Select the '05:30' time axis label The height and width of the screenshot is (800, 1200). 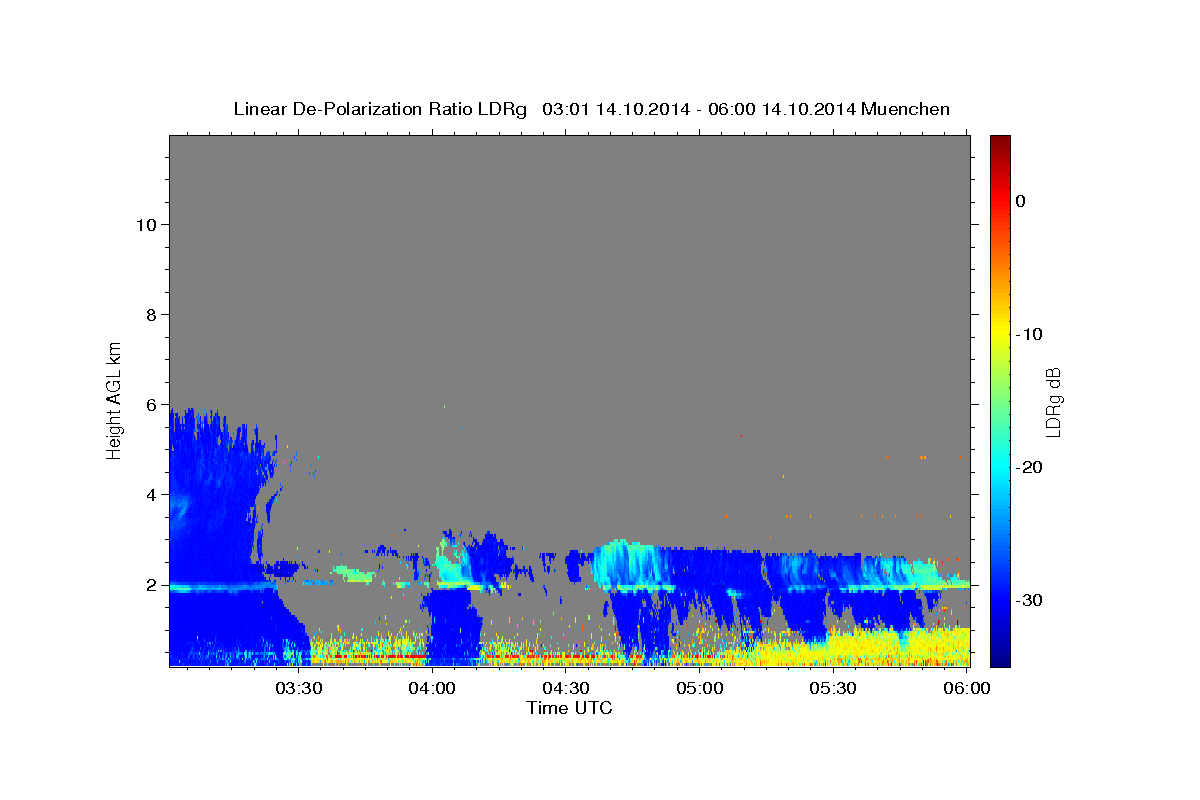tap(833, 688)
